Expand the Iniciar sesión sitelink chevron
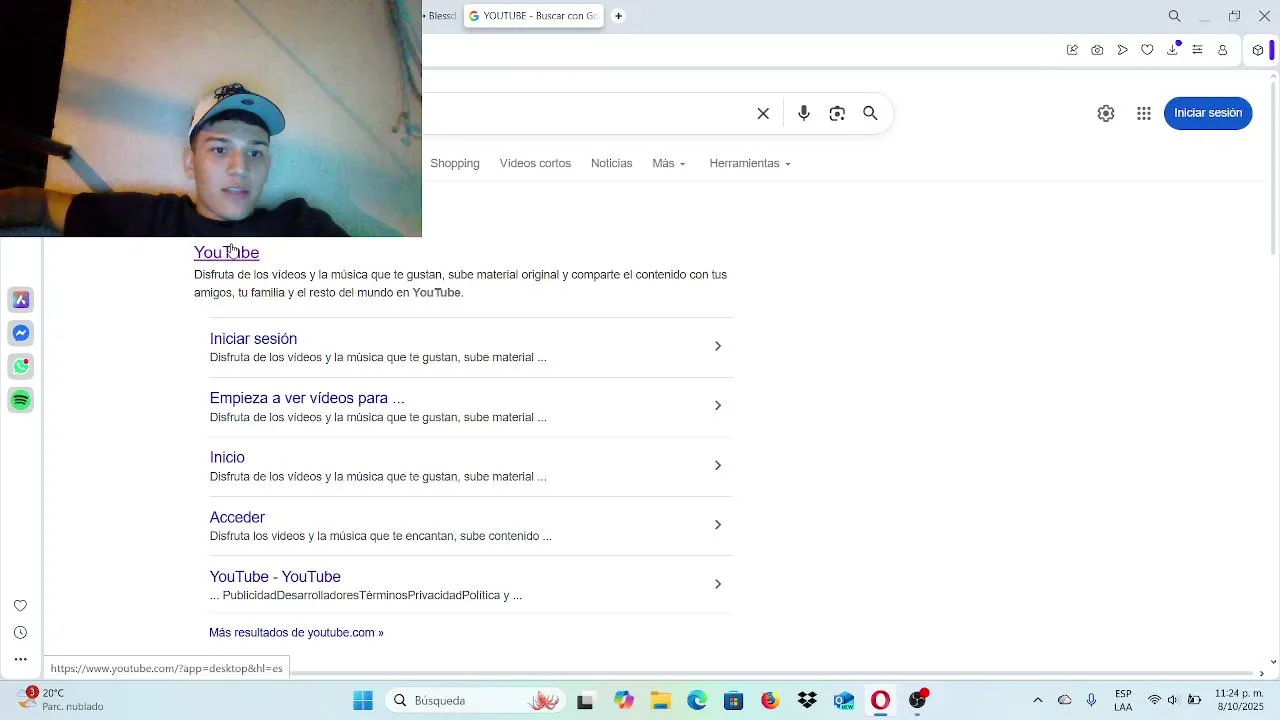Image resolution: width=1280 pixels, height=720 pixels. [x=717, y=346]
